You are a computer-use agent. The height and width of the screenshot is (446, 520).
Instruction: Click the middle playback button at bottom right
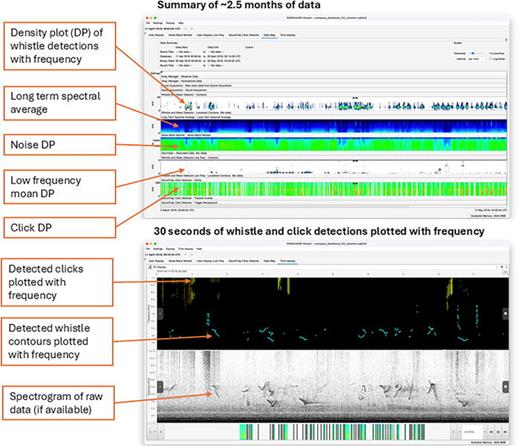pyautogui.click(x=498, y=432)
